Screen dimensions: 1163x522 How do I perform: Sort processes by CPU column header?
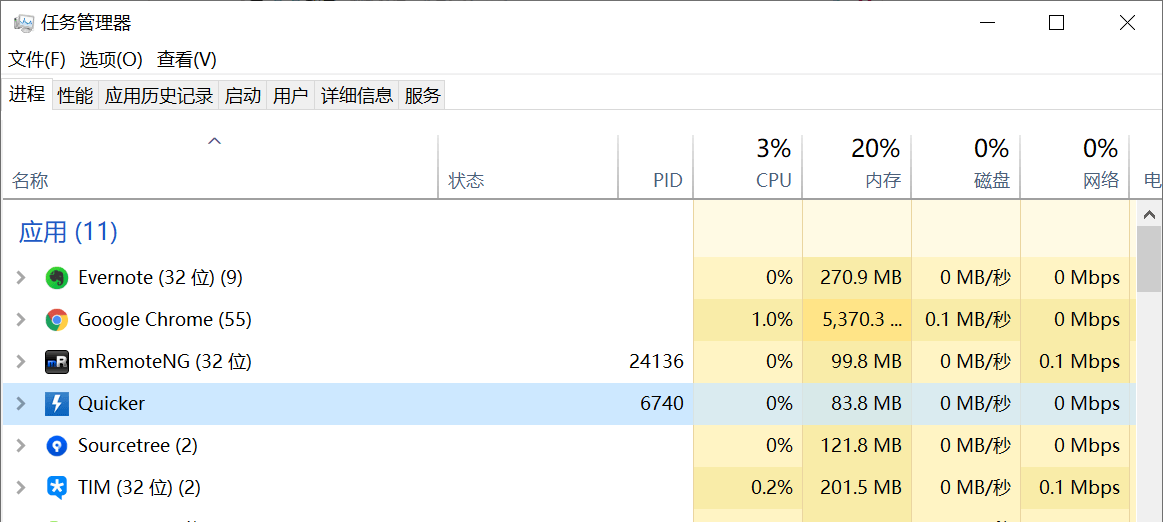pos(773,180)
